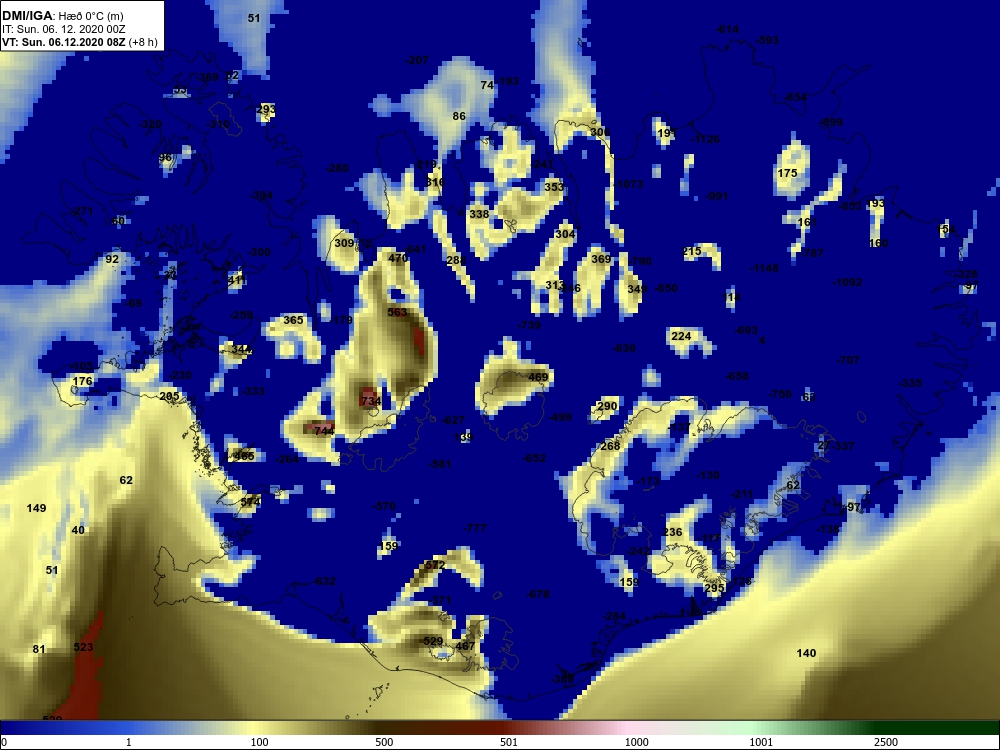Click the 734 value on the map
1000x750 pixels.
(371, 401)
